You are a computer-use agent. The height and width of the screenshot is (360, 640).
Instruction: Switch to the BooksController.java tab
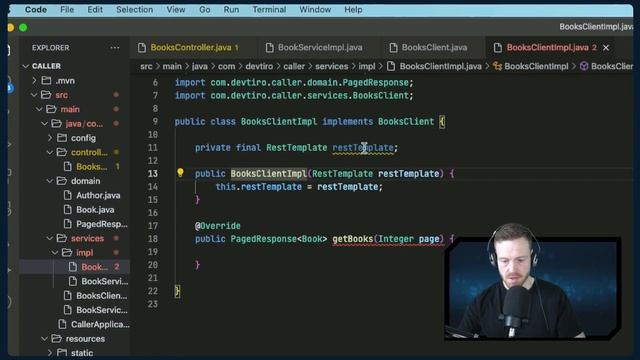tap(191, 48)
